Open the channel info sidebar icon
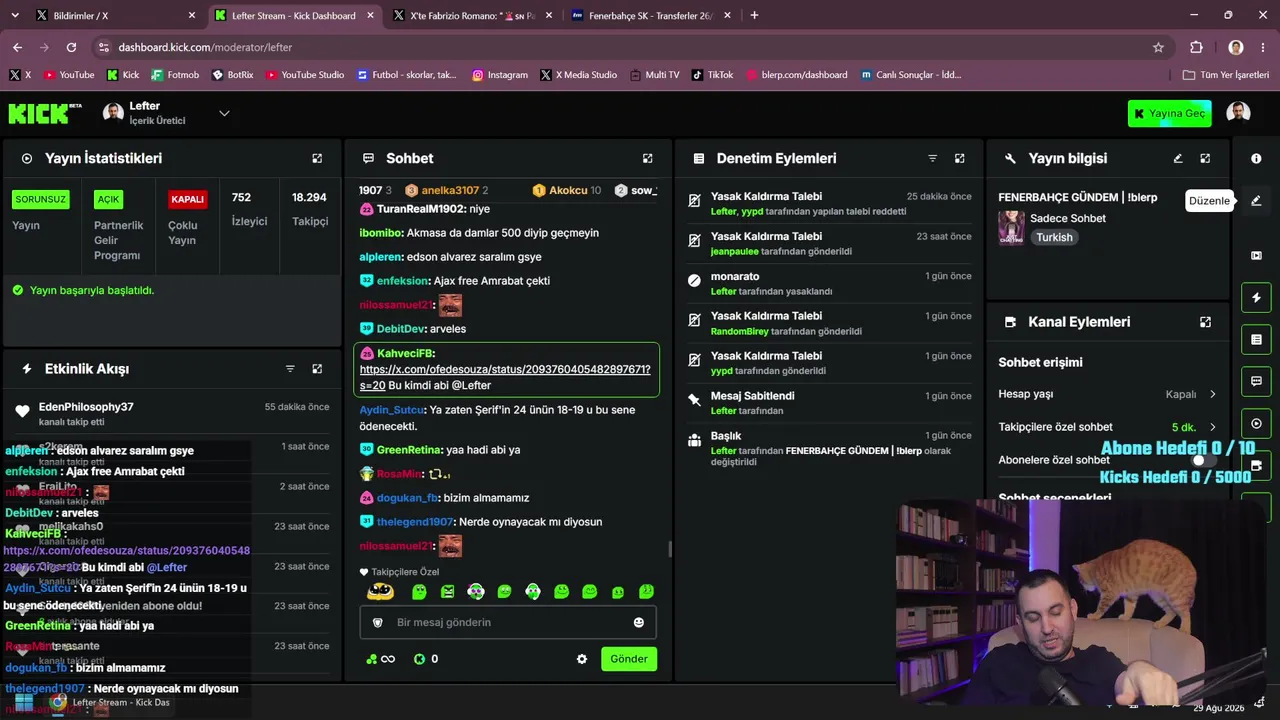The image size is (1280, 720). click(1256, 158)
